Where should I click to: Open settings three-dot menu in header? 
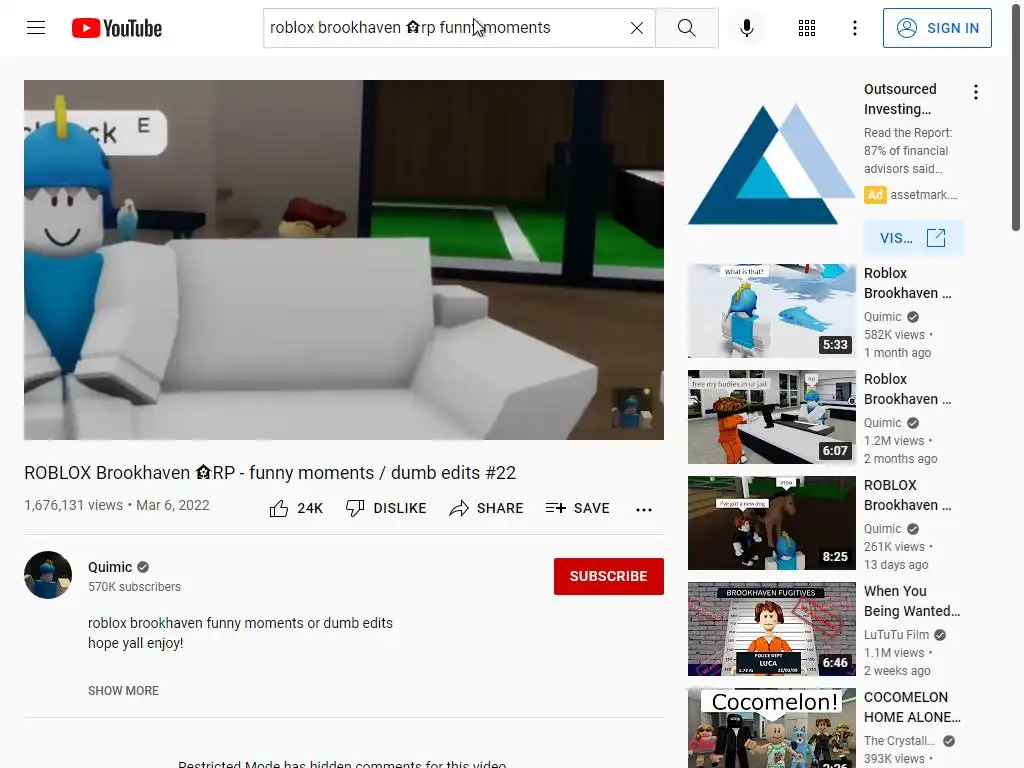[854, 28]
